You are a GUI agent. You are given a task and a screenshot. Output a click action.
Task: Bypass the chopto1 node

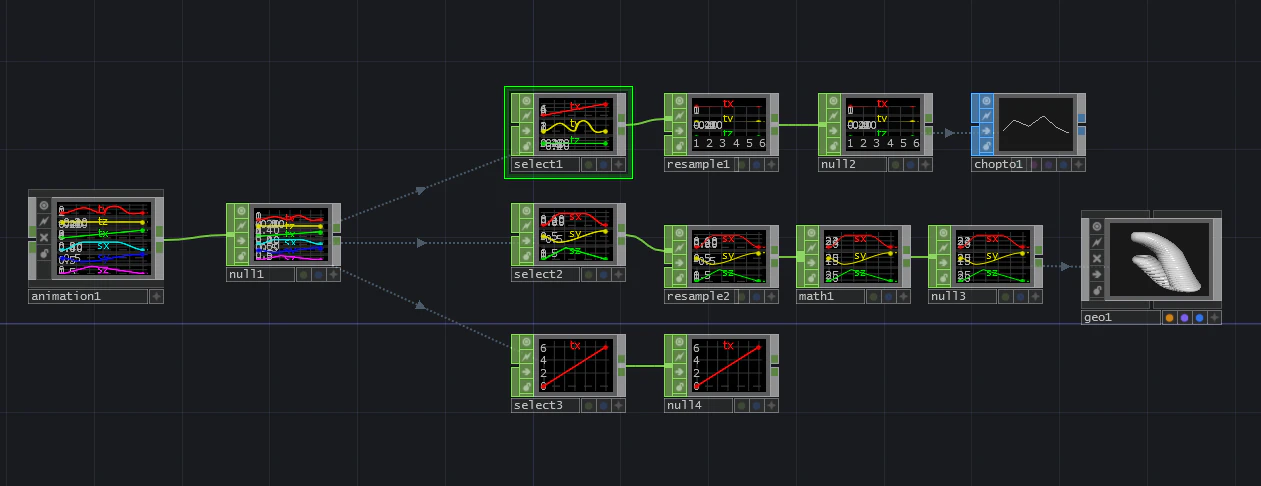click(986, 131)
